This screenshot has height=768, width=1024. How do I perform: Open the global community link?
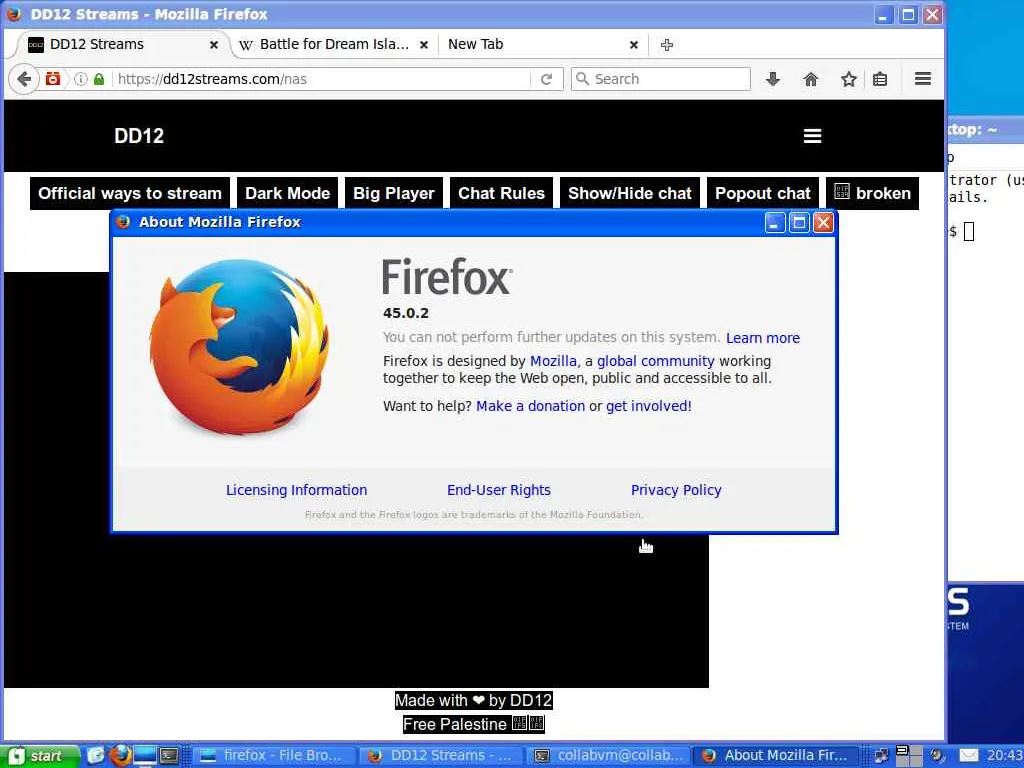pos(656,361)
